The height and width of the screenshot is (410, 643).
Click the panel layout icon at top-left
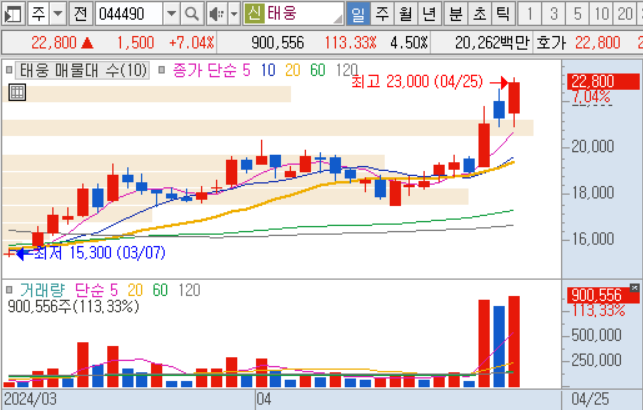coord(12,14)
